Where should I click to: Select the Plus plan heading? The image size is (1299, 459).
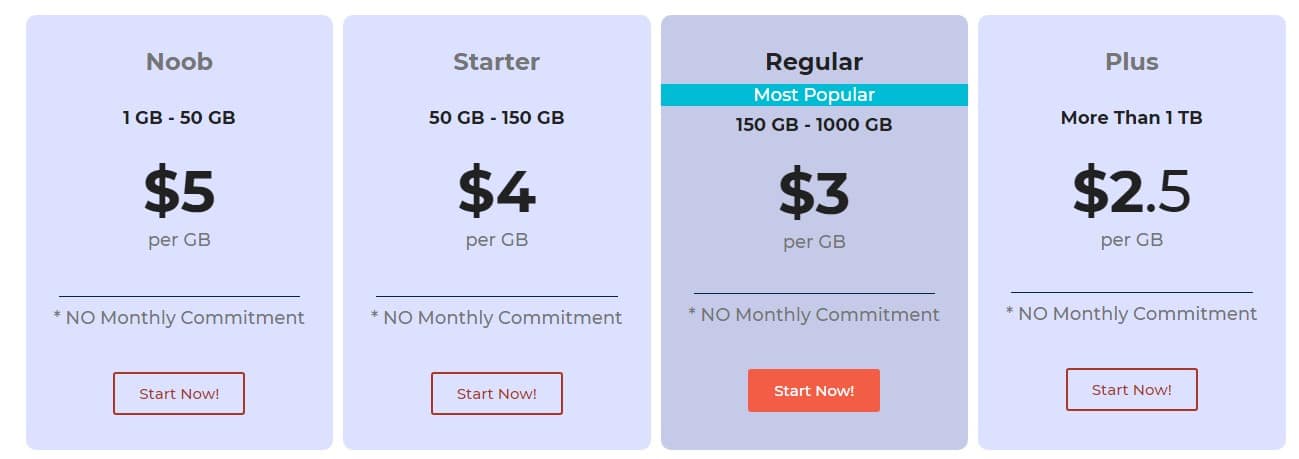click(x=1131, y=62)
